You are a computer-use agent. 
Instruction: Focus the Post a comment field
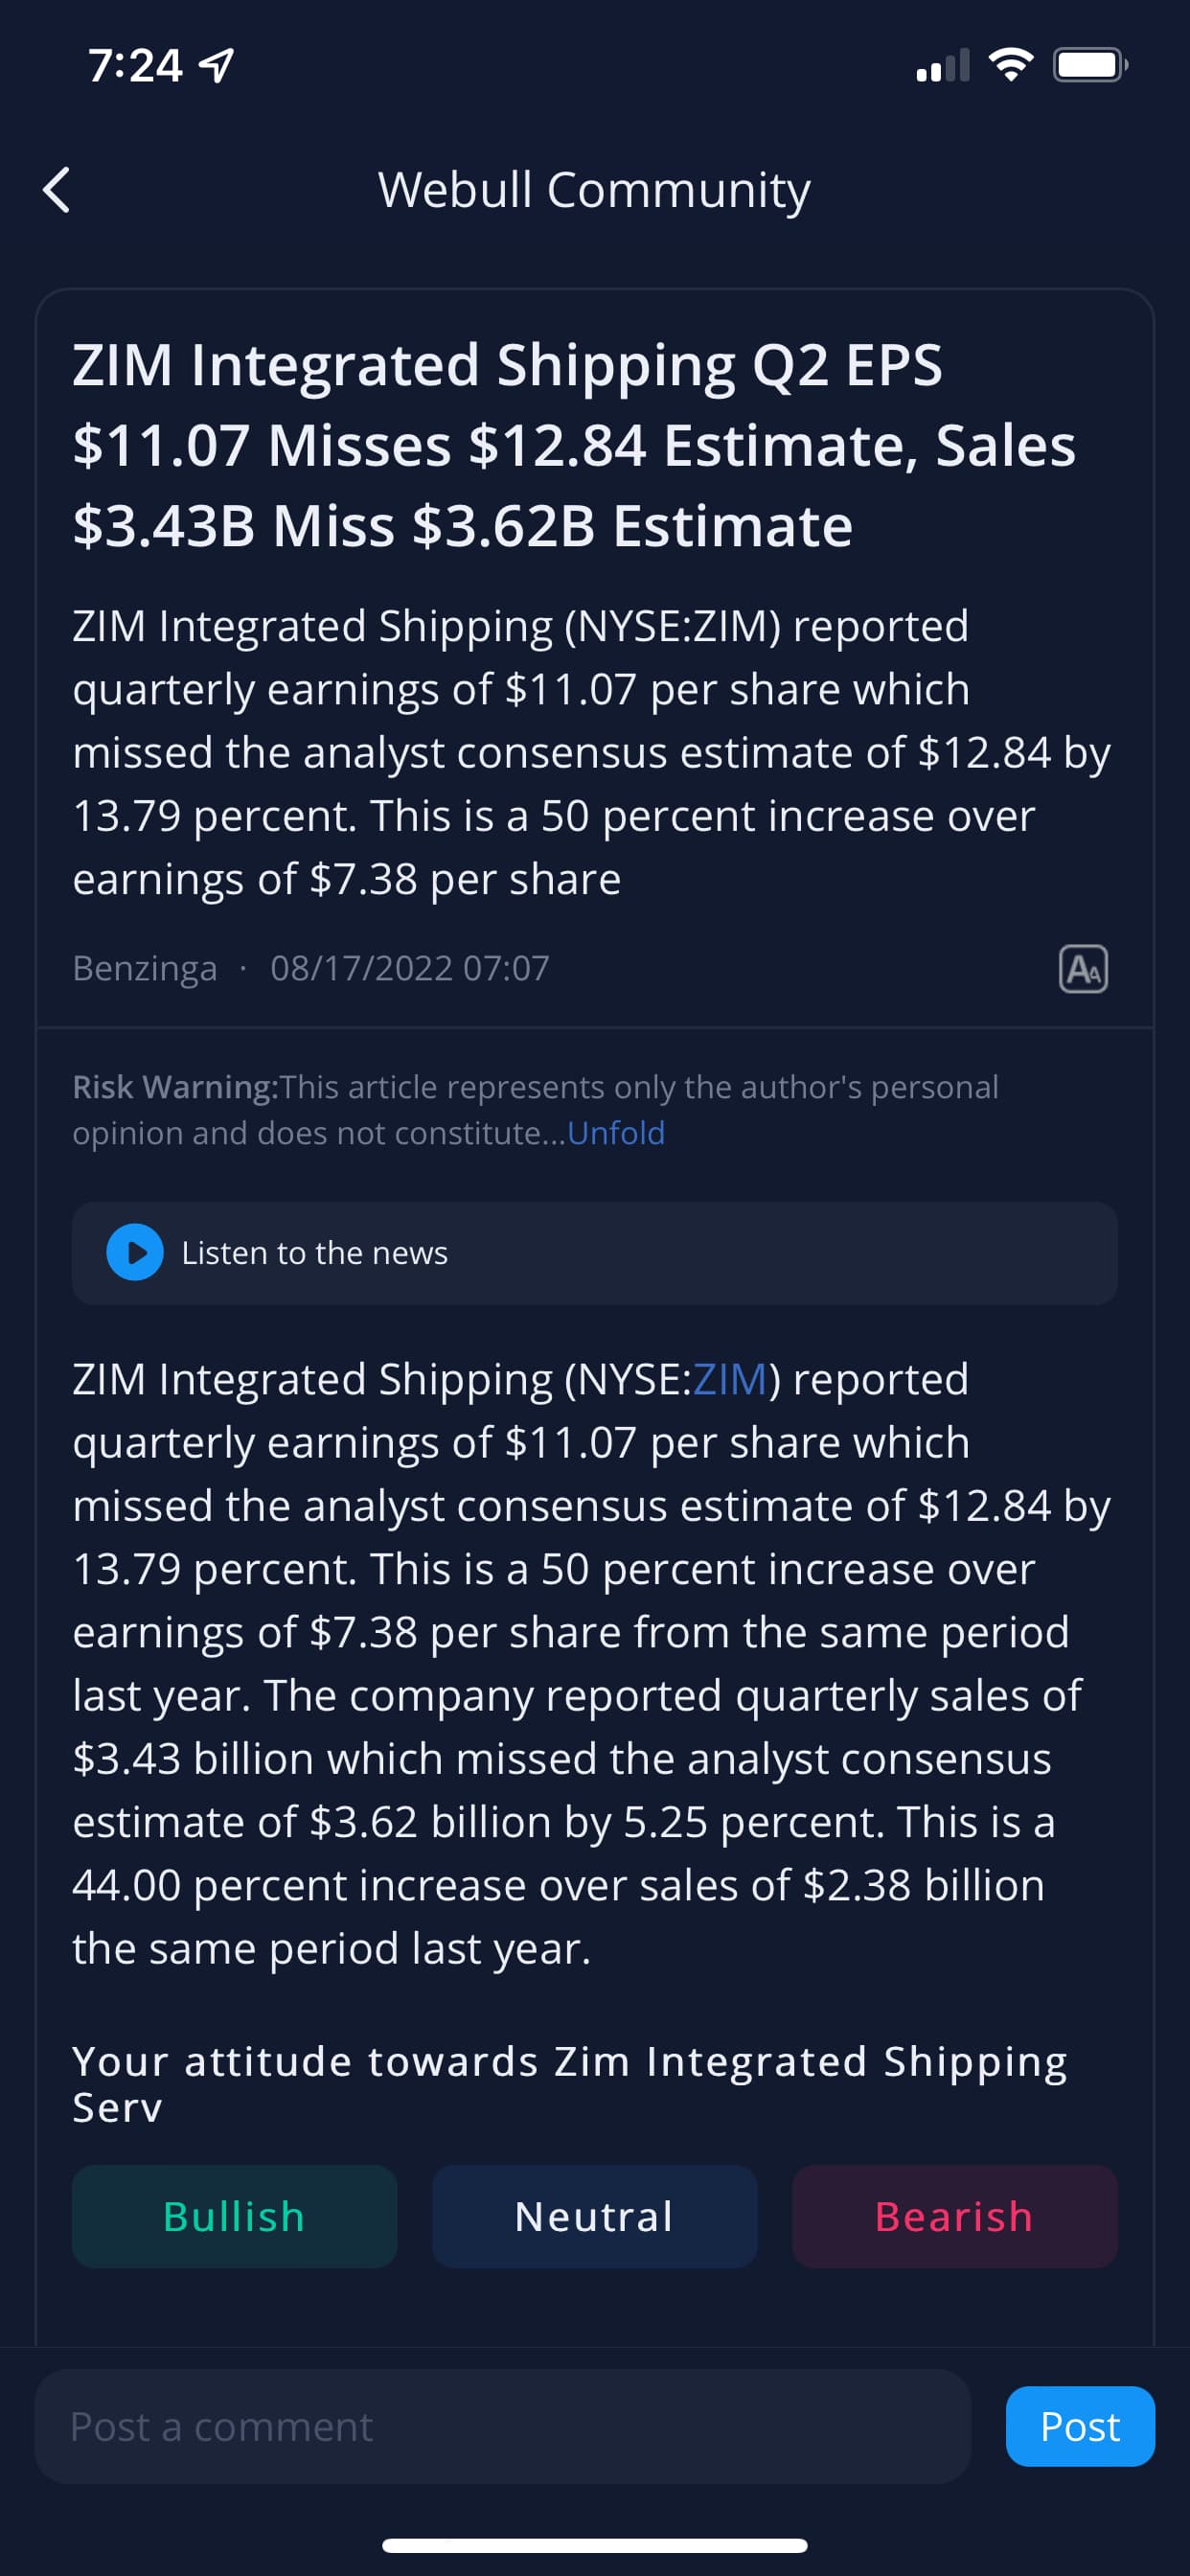(x=503, y=2426)
